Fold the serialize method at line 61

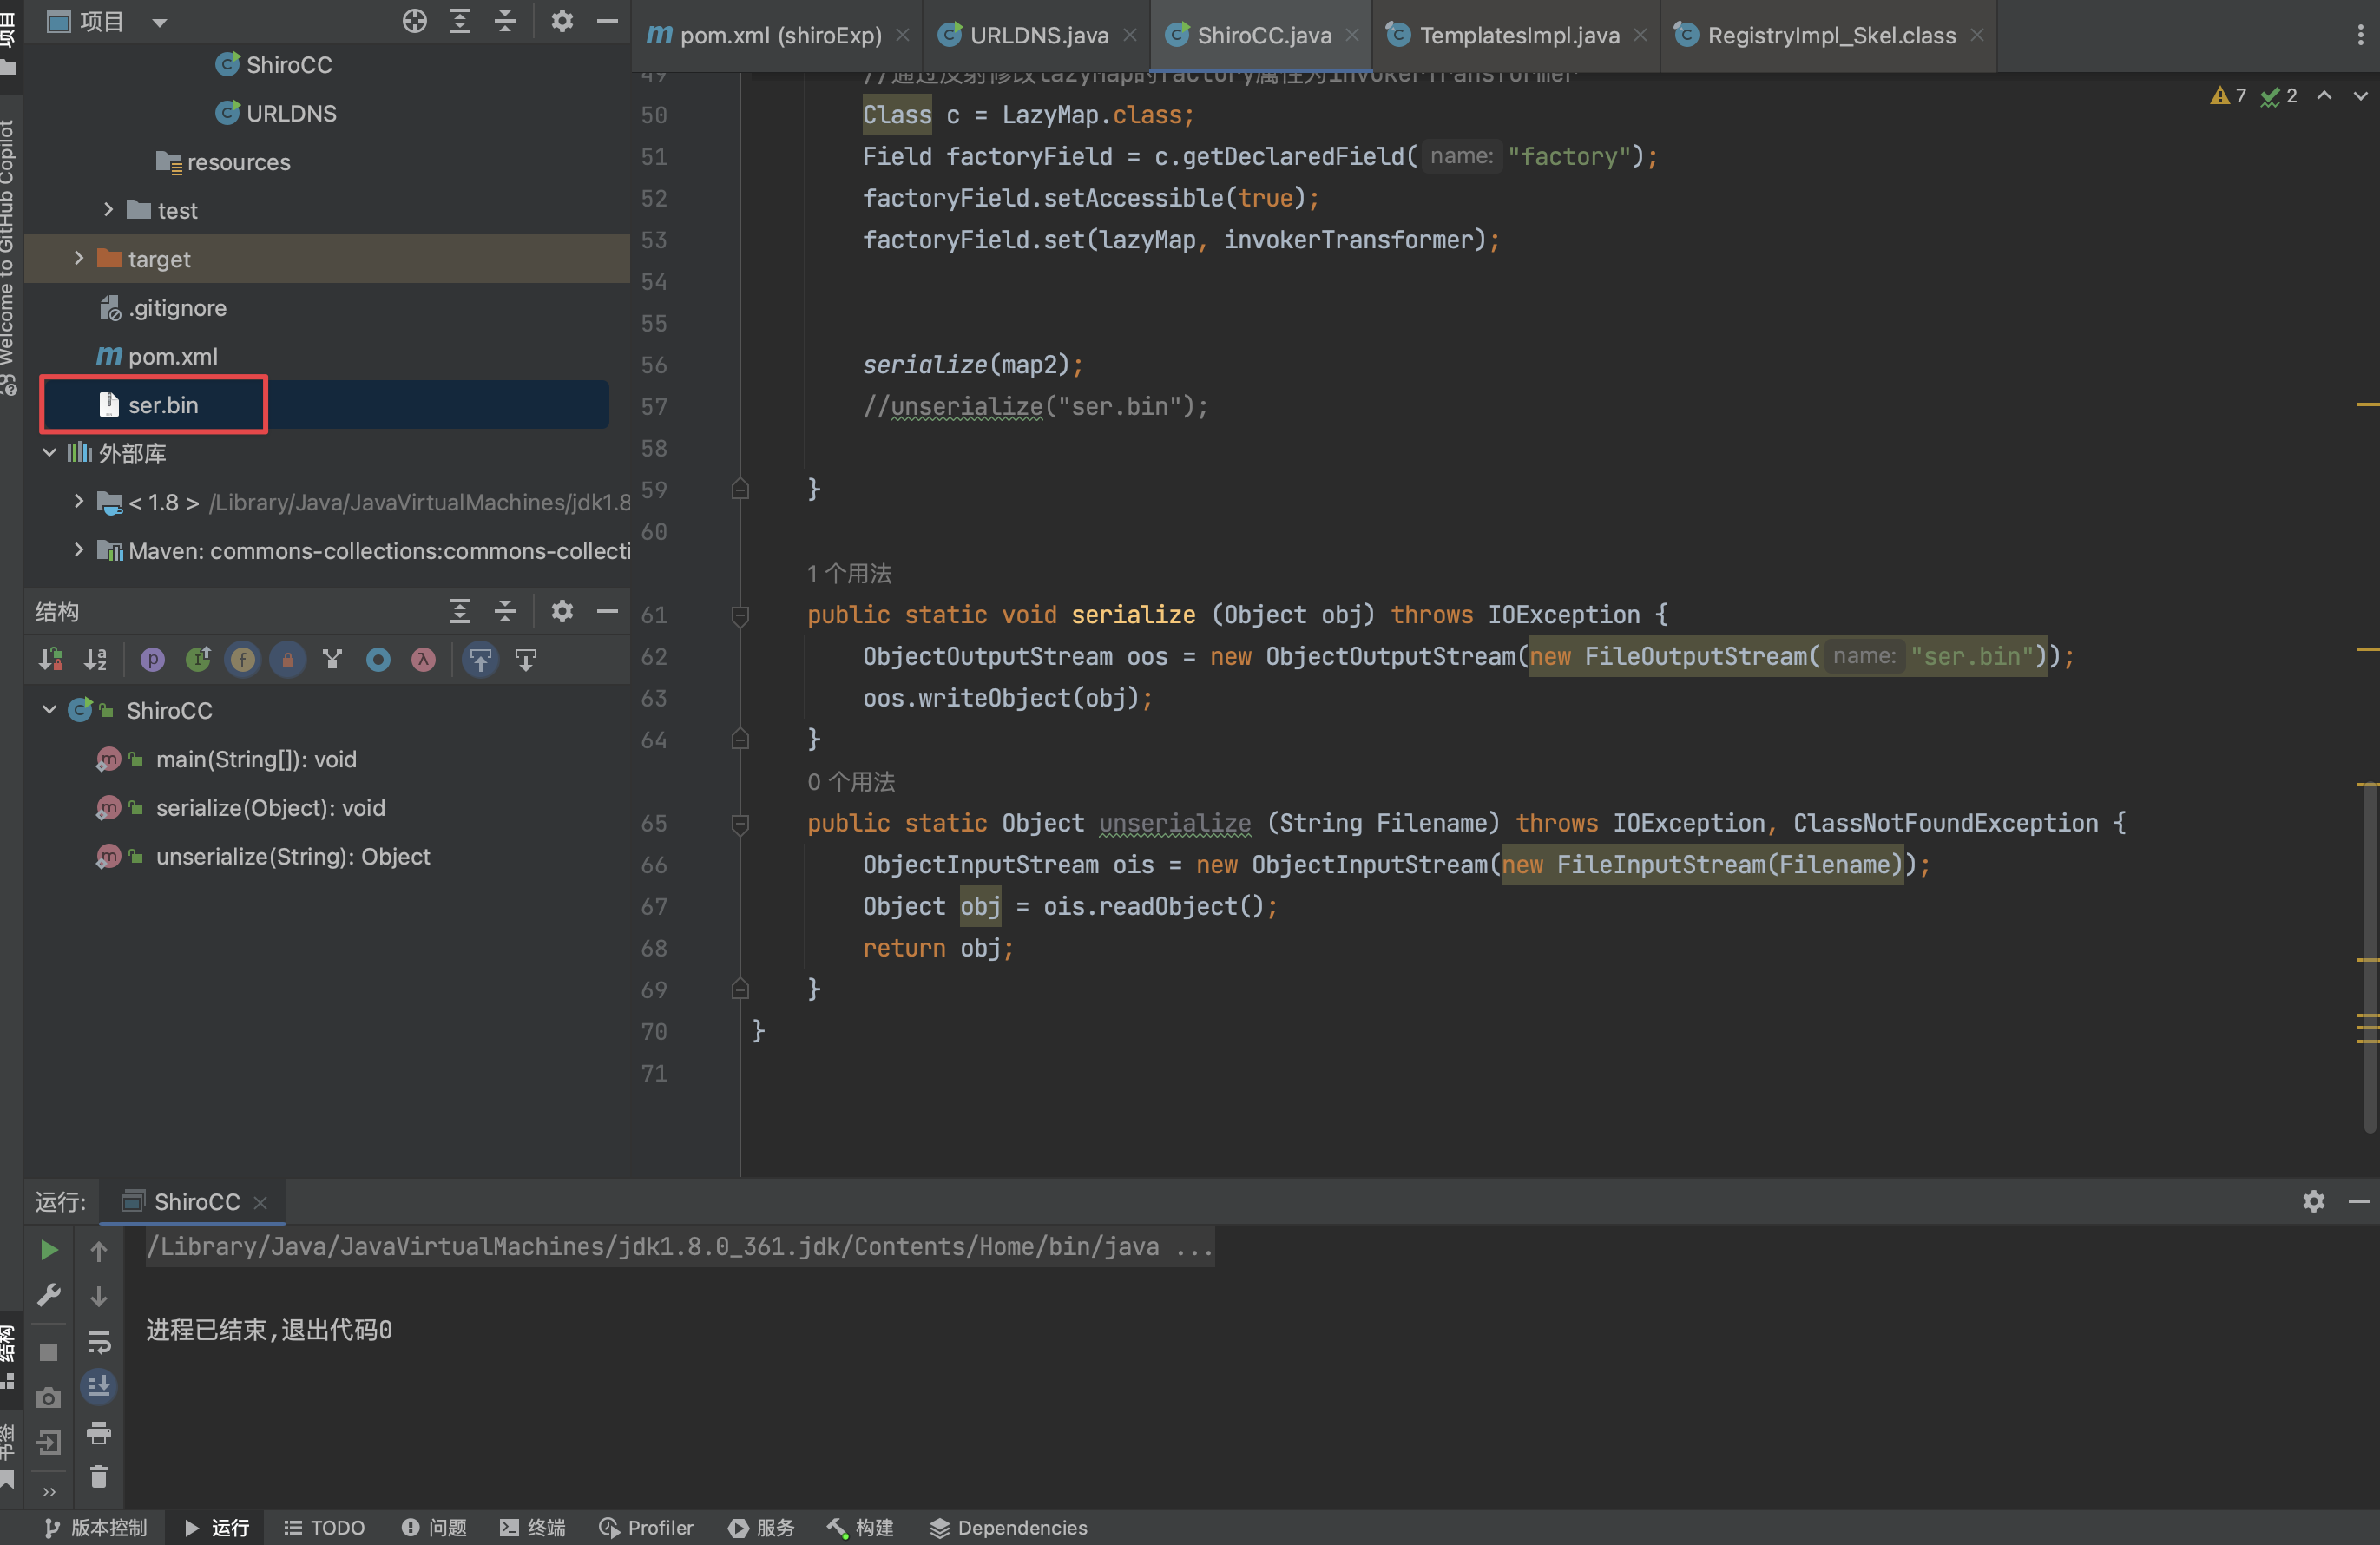740,615
